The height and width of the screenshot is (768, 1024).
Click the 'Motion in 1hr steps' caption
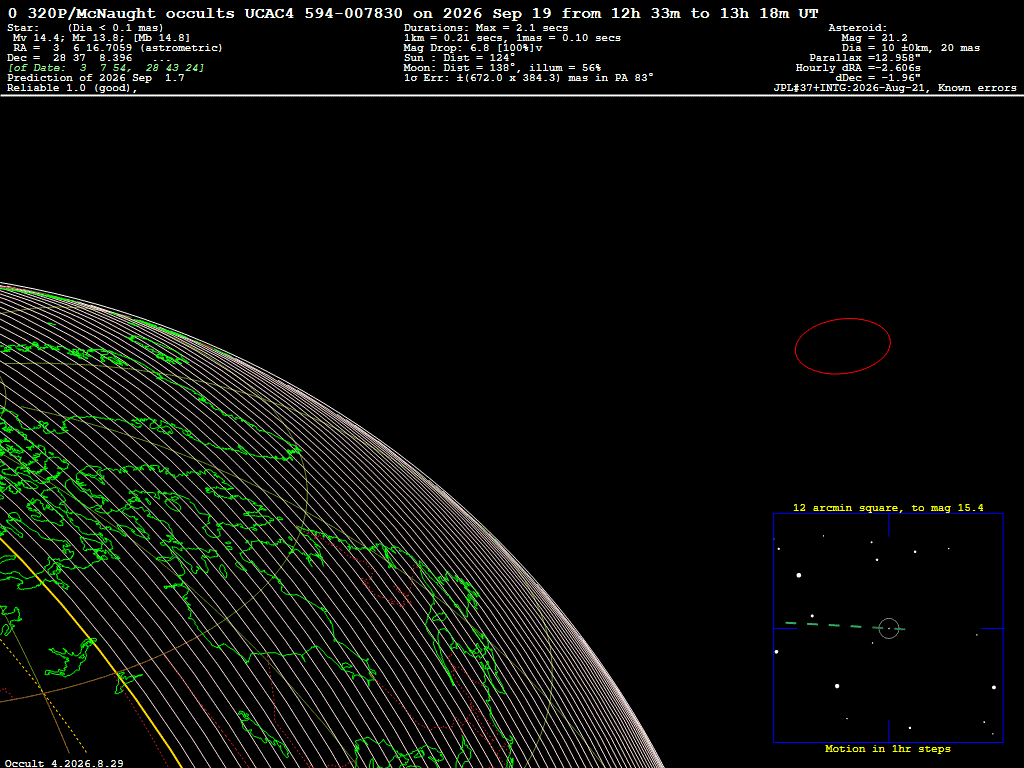888,748
